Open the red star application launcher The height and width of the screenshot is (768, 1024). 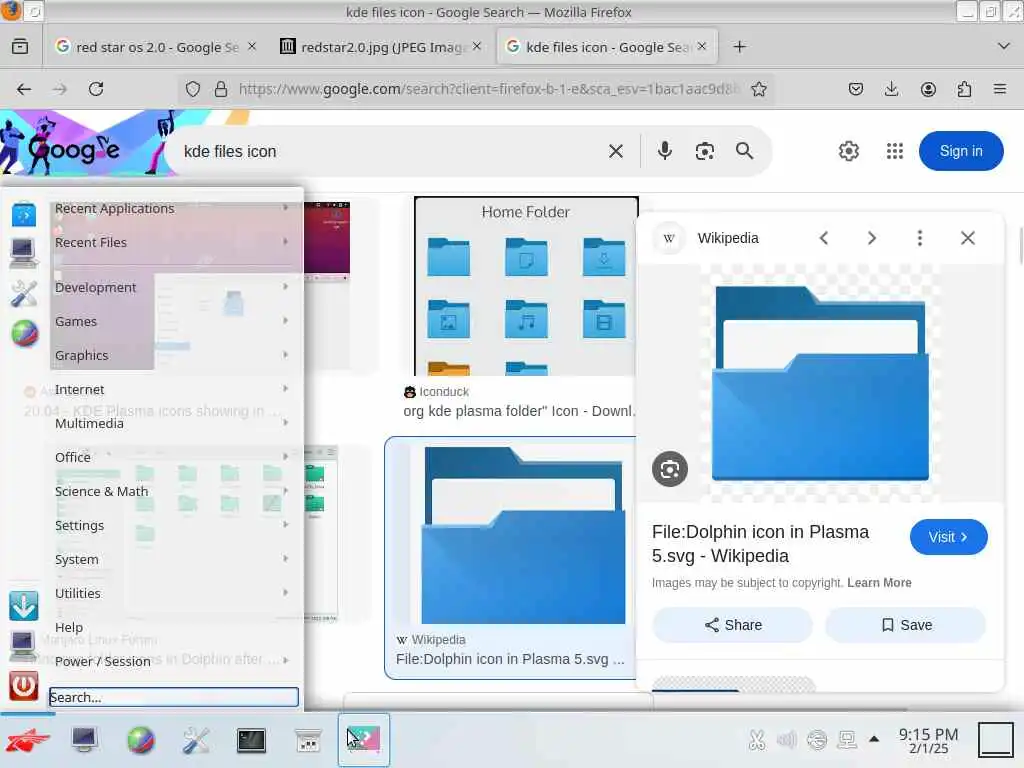27,740
